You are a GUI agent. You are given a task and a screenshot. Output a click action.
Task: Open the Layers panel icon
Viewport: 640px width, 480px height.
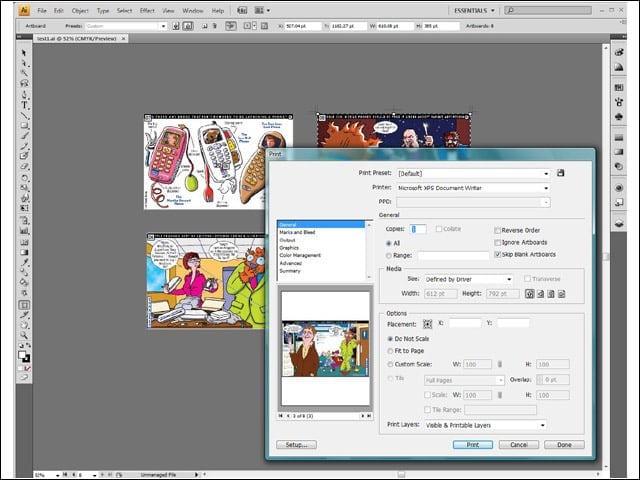619,223
